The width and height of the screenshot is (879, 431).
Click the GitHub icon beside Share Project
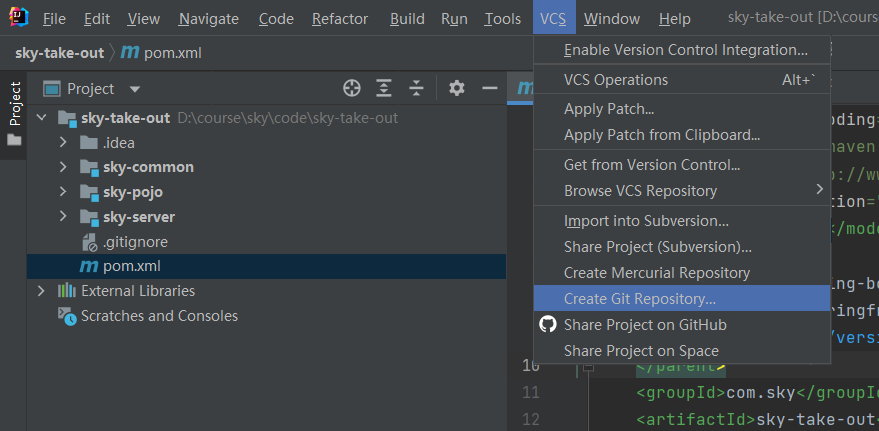[548, 324]
